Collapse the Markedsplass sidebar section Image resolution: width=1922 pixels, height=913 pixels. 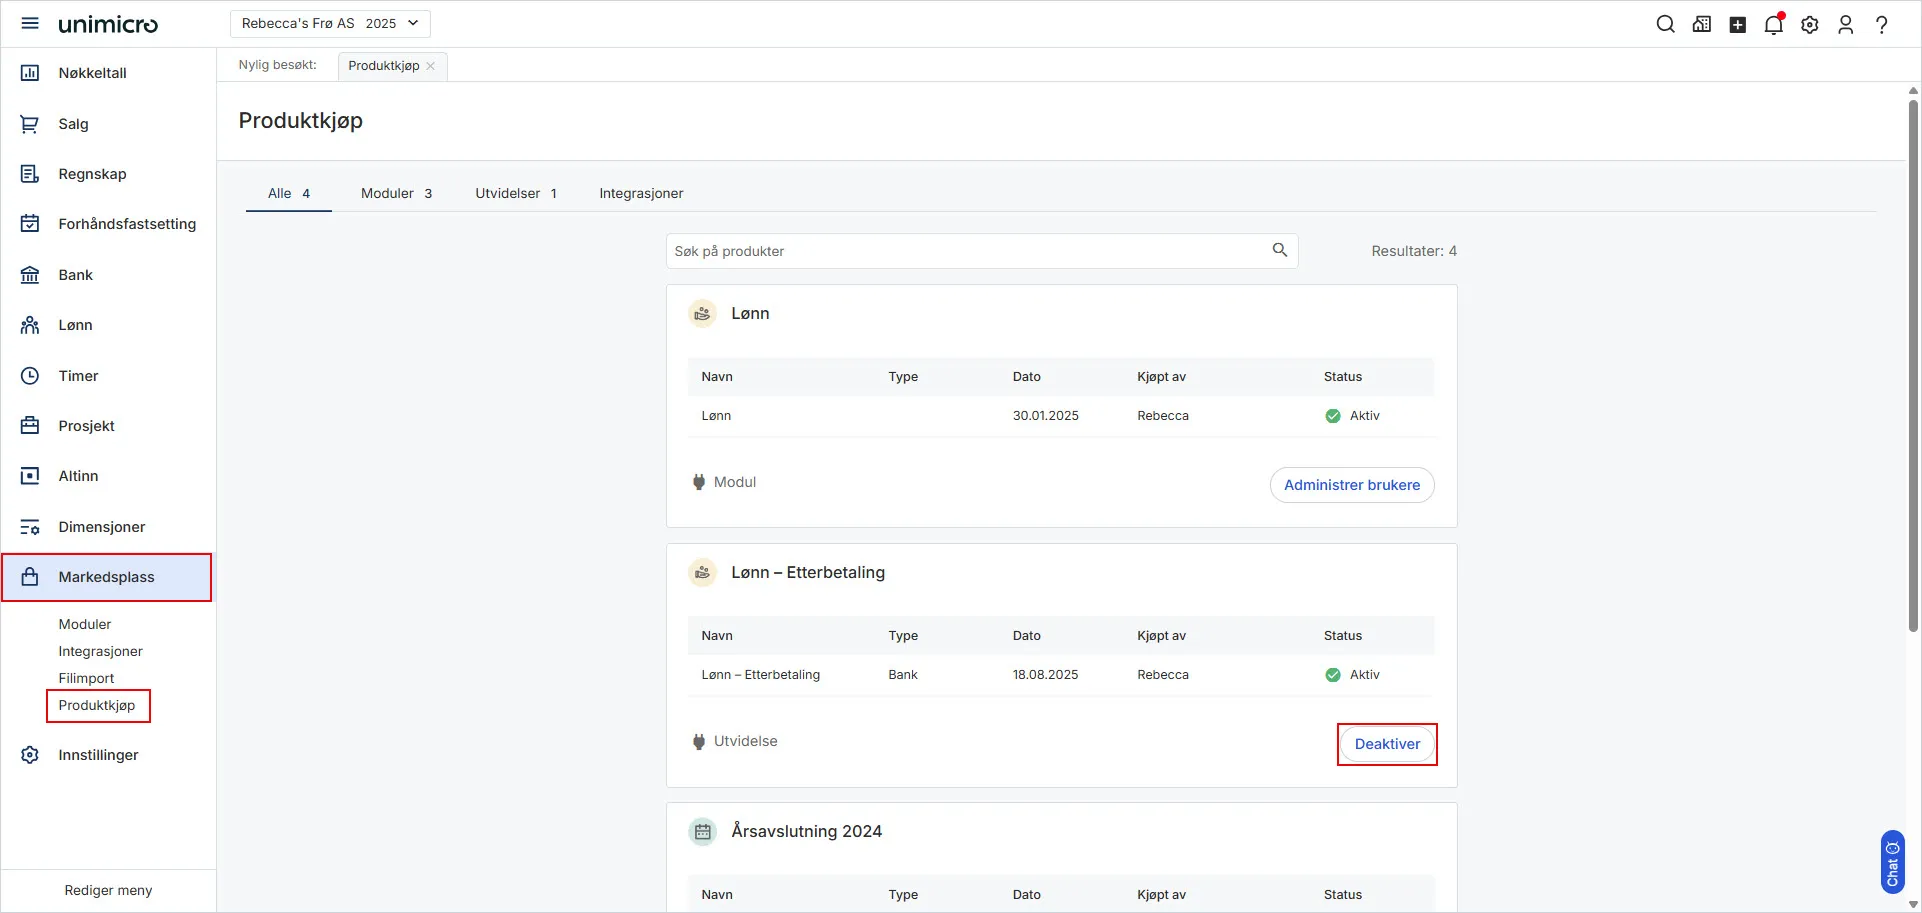click(106, 577)
